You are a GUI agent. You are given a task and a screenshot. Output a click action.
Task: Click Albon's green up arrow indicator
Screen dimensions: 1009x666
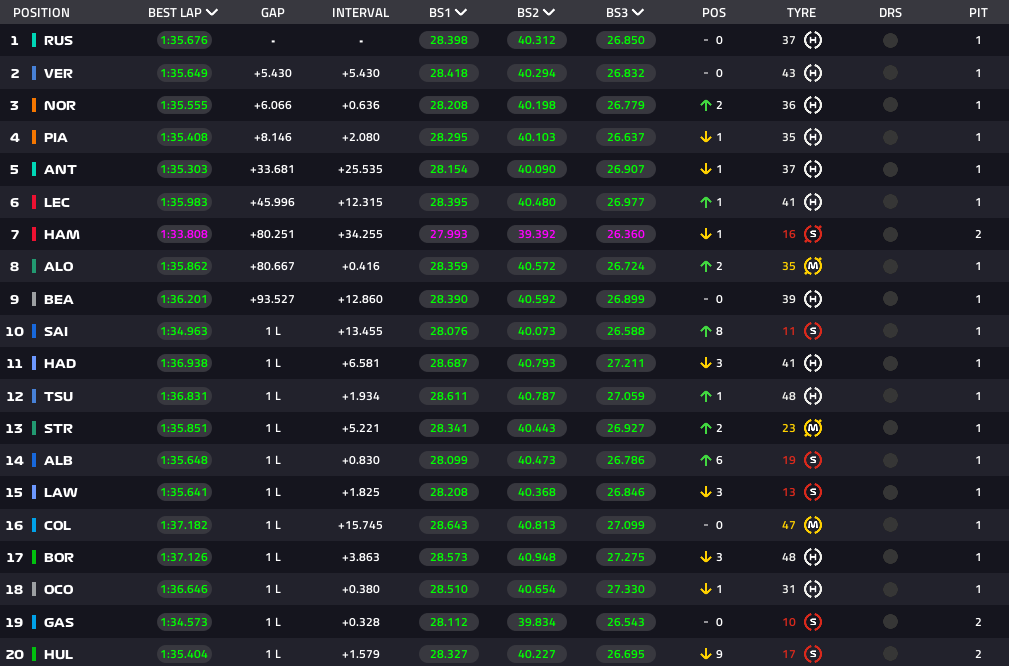706,460
